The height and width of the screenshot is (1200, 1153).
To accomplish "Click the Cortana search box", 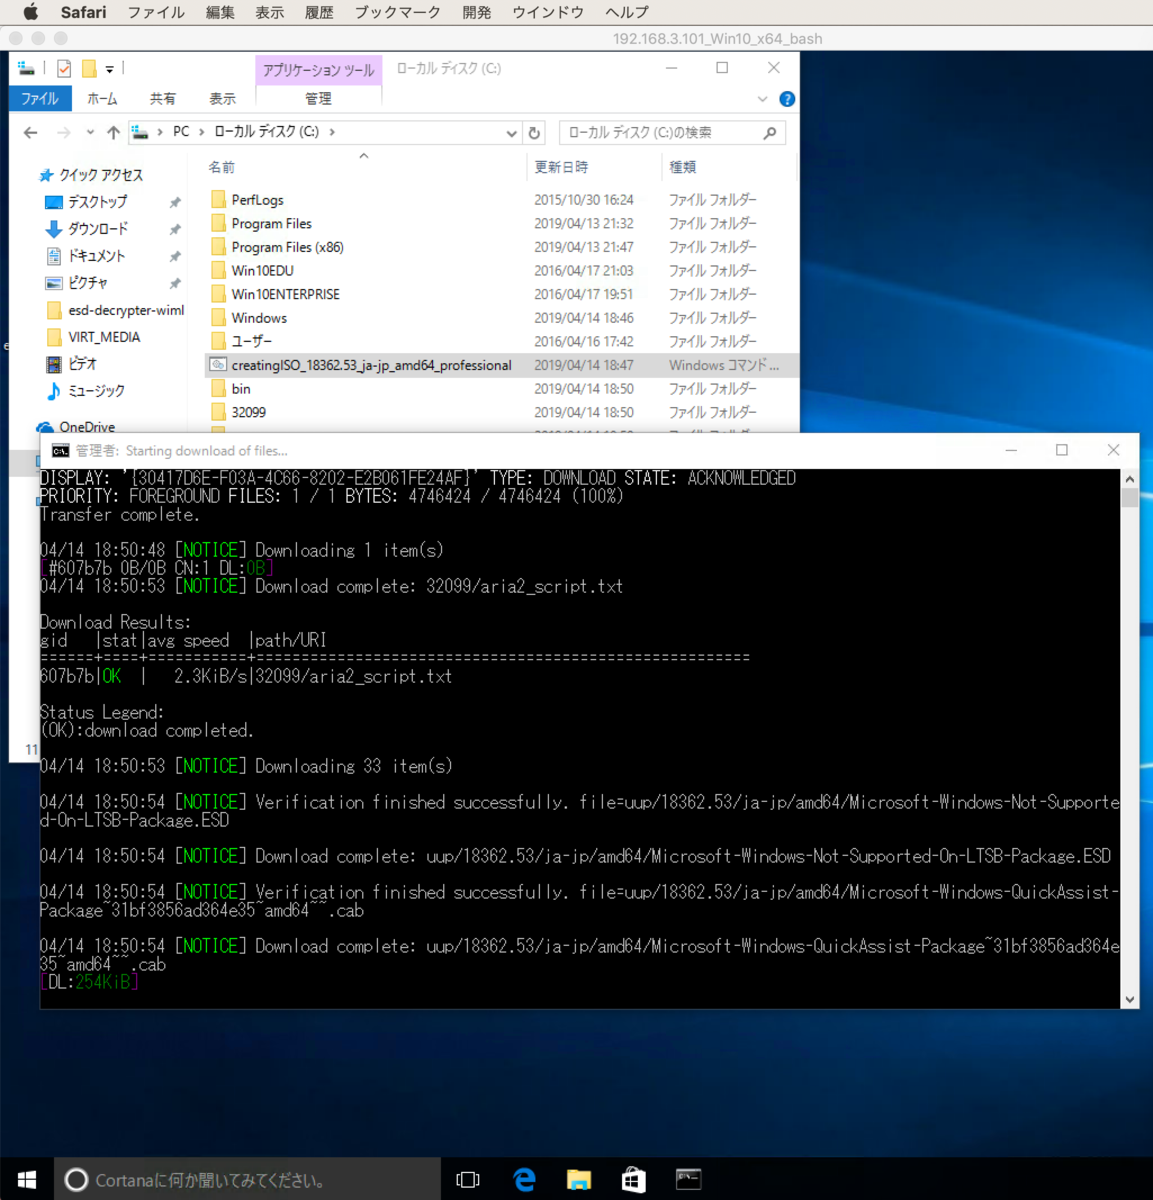I will (x=248, y=1179).
